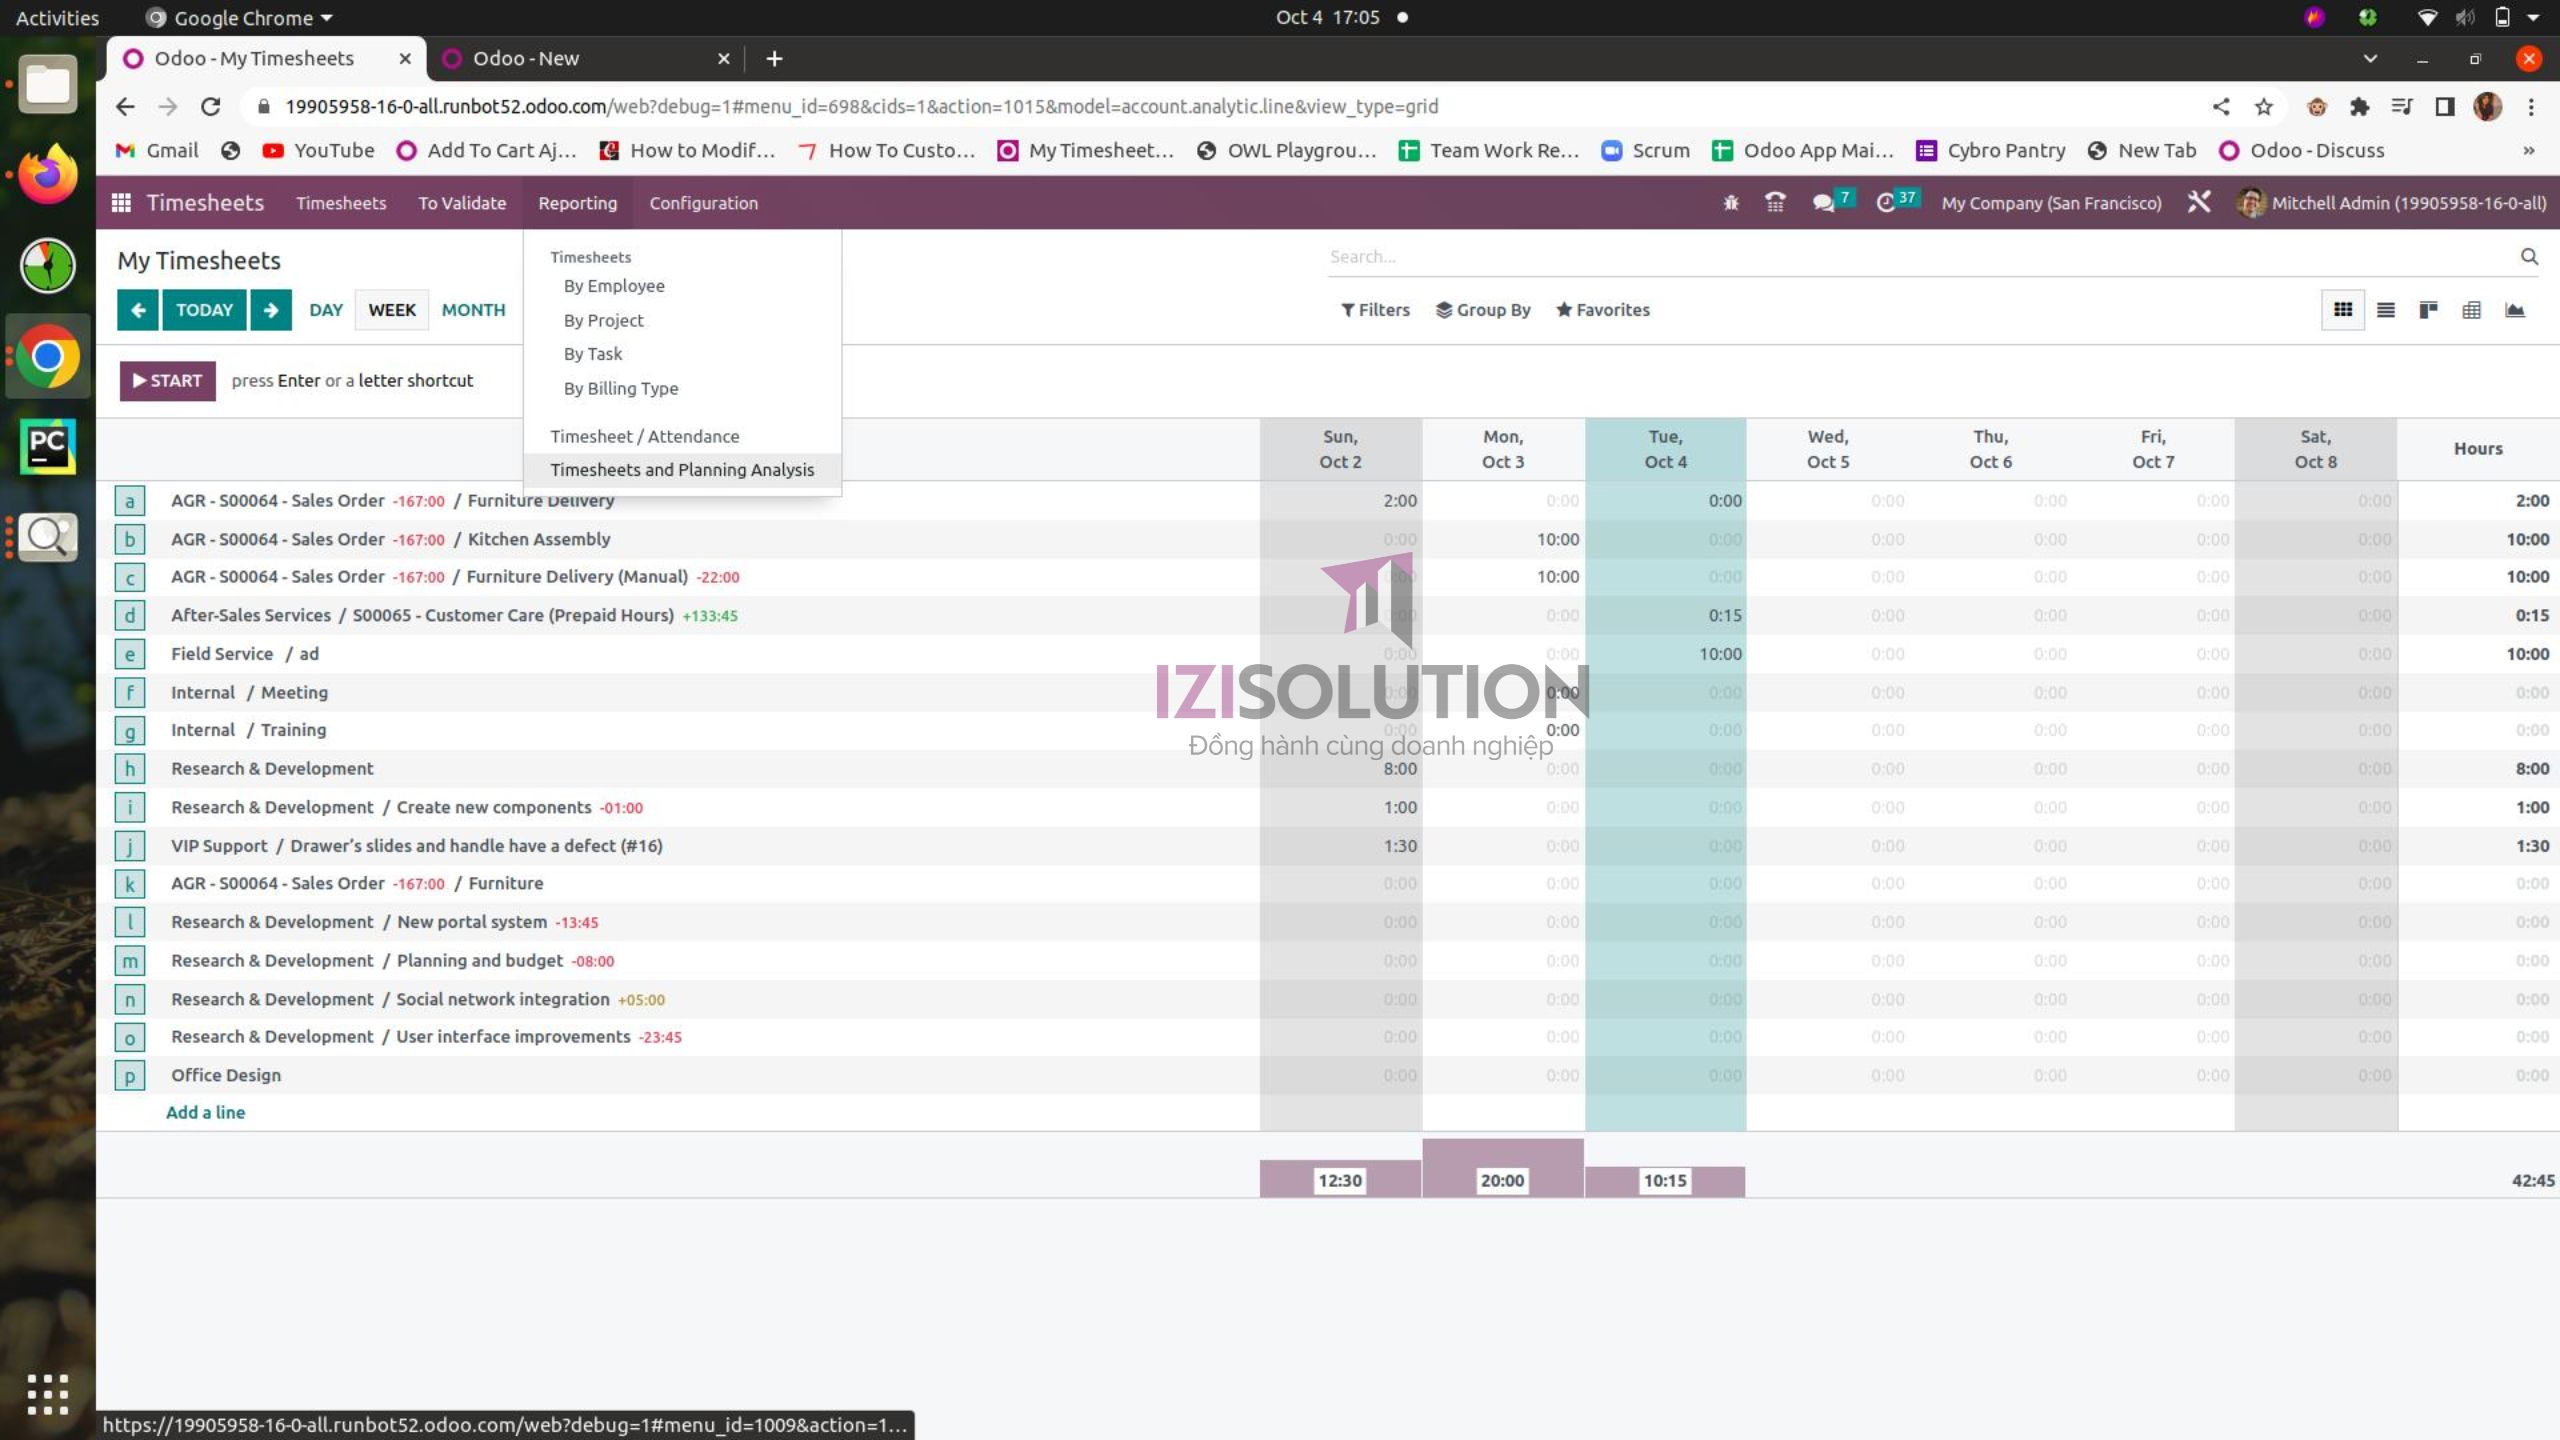
Task: Switch to WEEK view toggle
Action: click(390, 310)
